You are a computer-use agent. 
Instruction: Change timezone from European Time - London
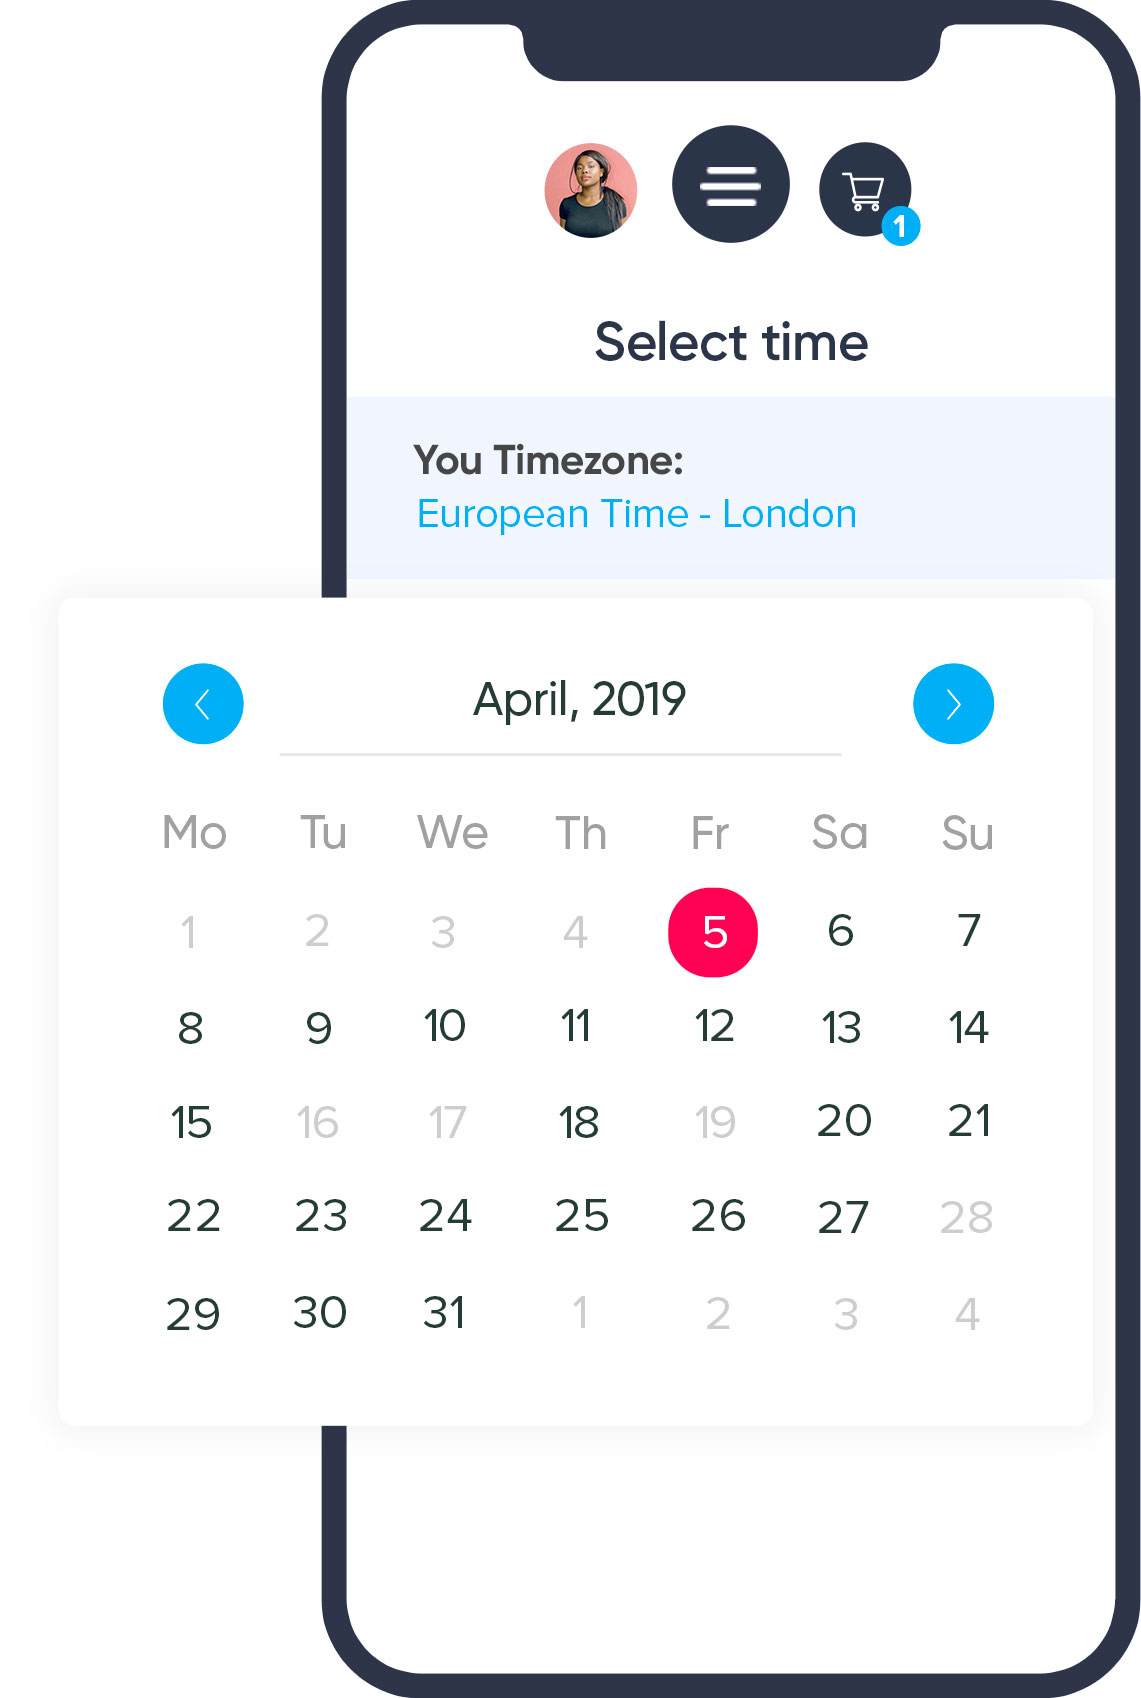tap(636, 514)
